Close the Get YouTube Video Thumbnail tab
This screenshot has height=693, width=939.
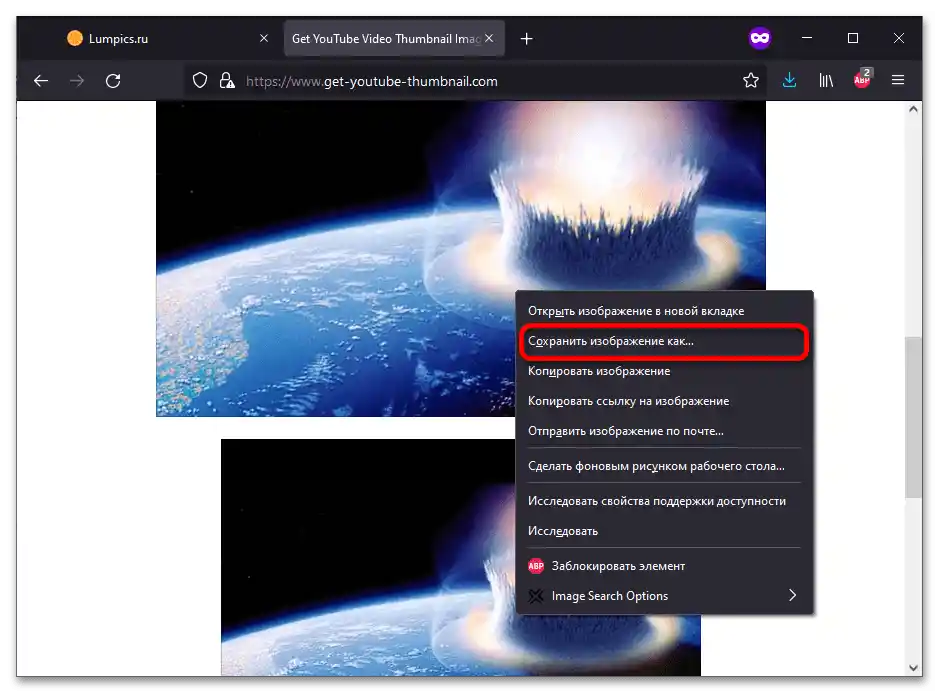pos(489,38)
